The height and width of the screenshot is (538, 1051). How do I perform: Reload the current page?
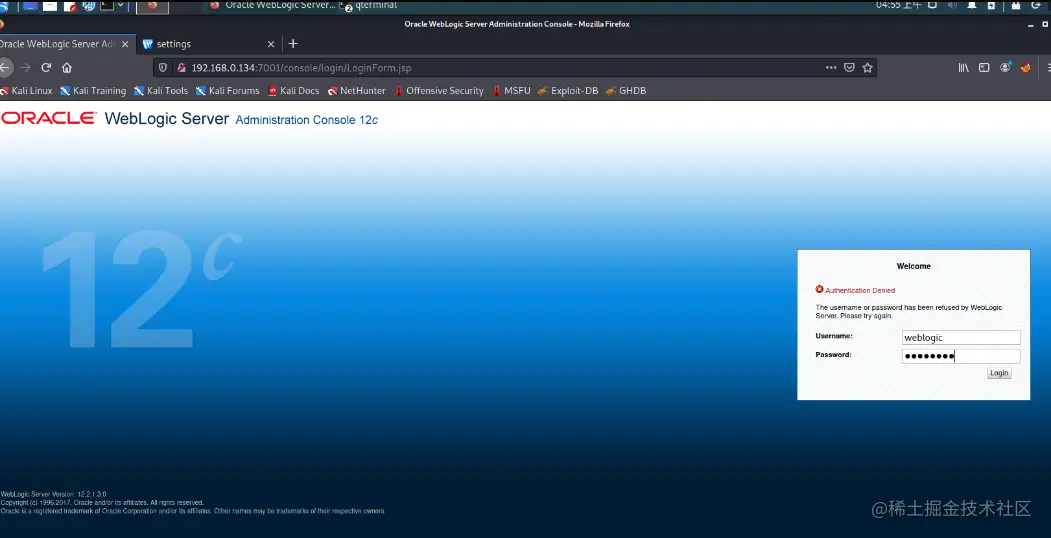46,68
